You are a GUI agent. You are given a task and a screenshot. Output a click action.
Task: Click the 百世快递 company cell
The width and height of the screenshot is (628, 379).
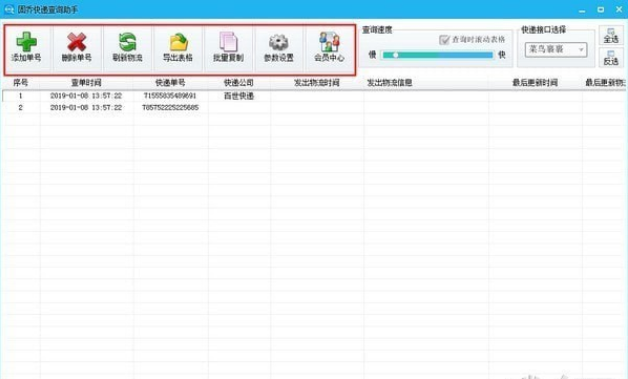(239, 96)
